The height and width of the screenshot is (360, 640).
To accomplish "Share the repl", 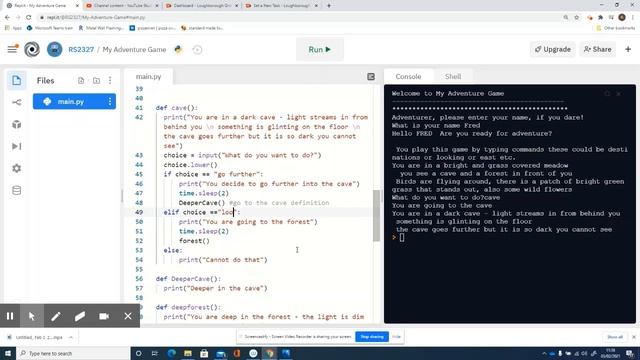I will pos(597,49).
